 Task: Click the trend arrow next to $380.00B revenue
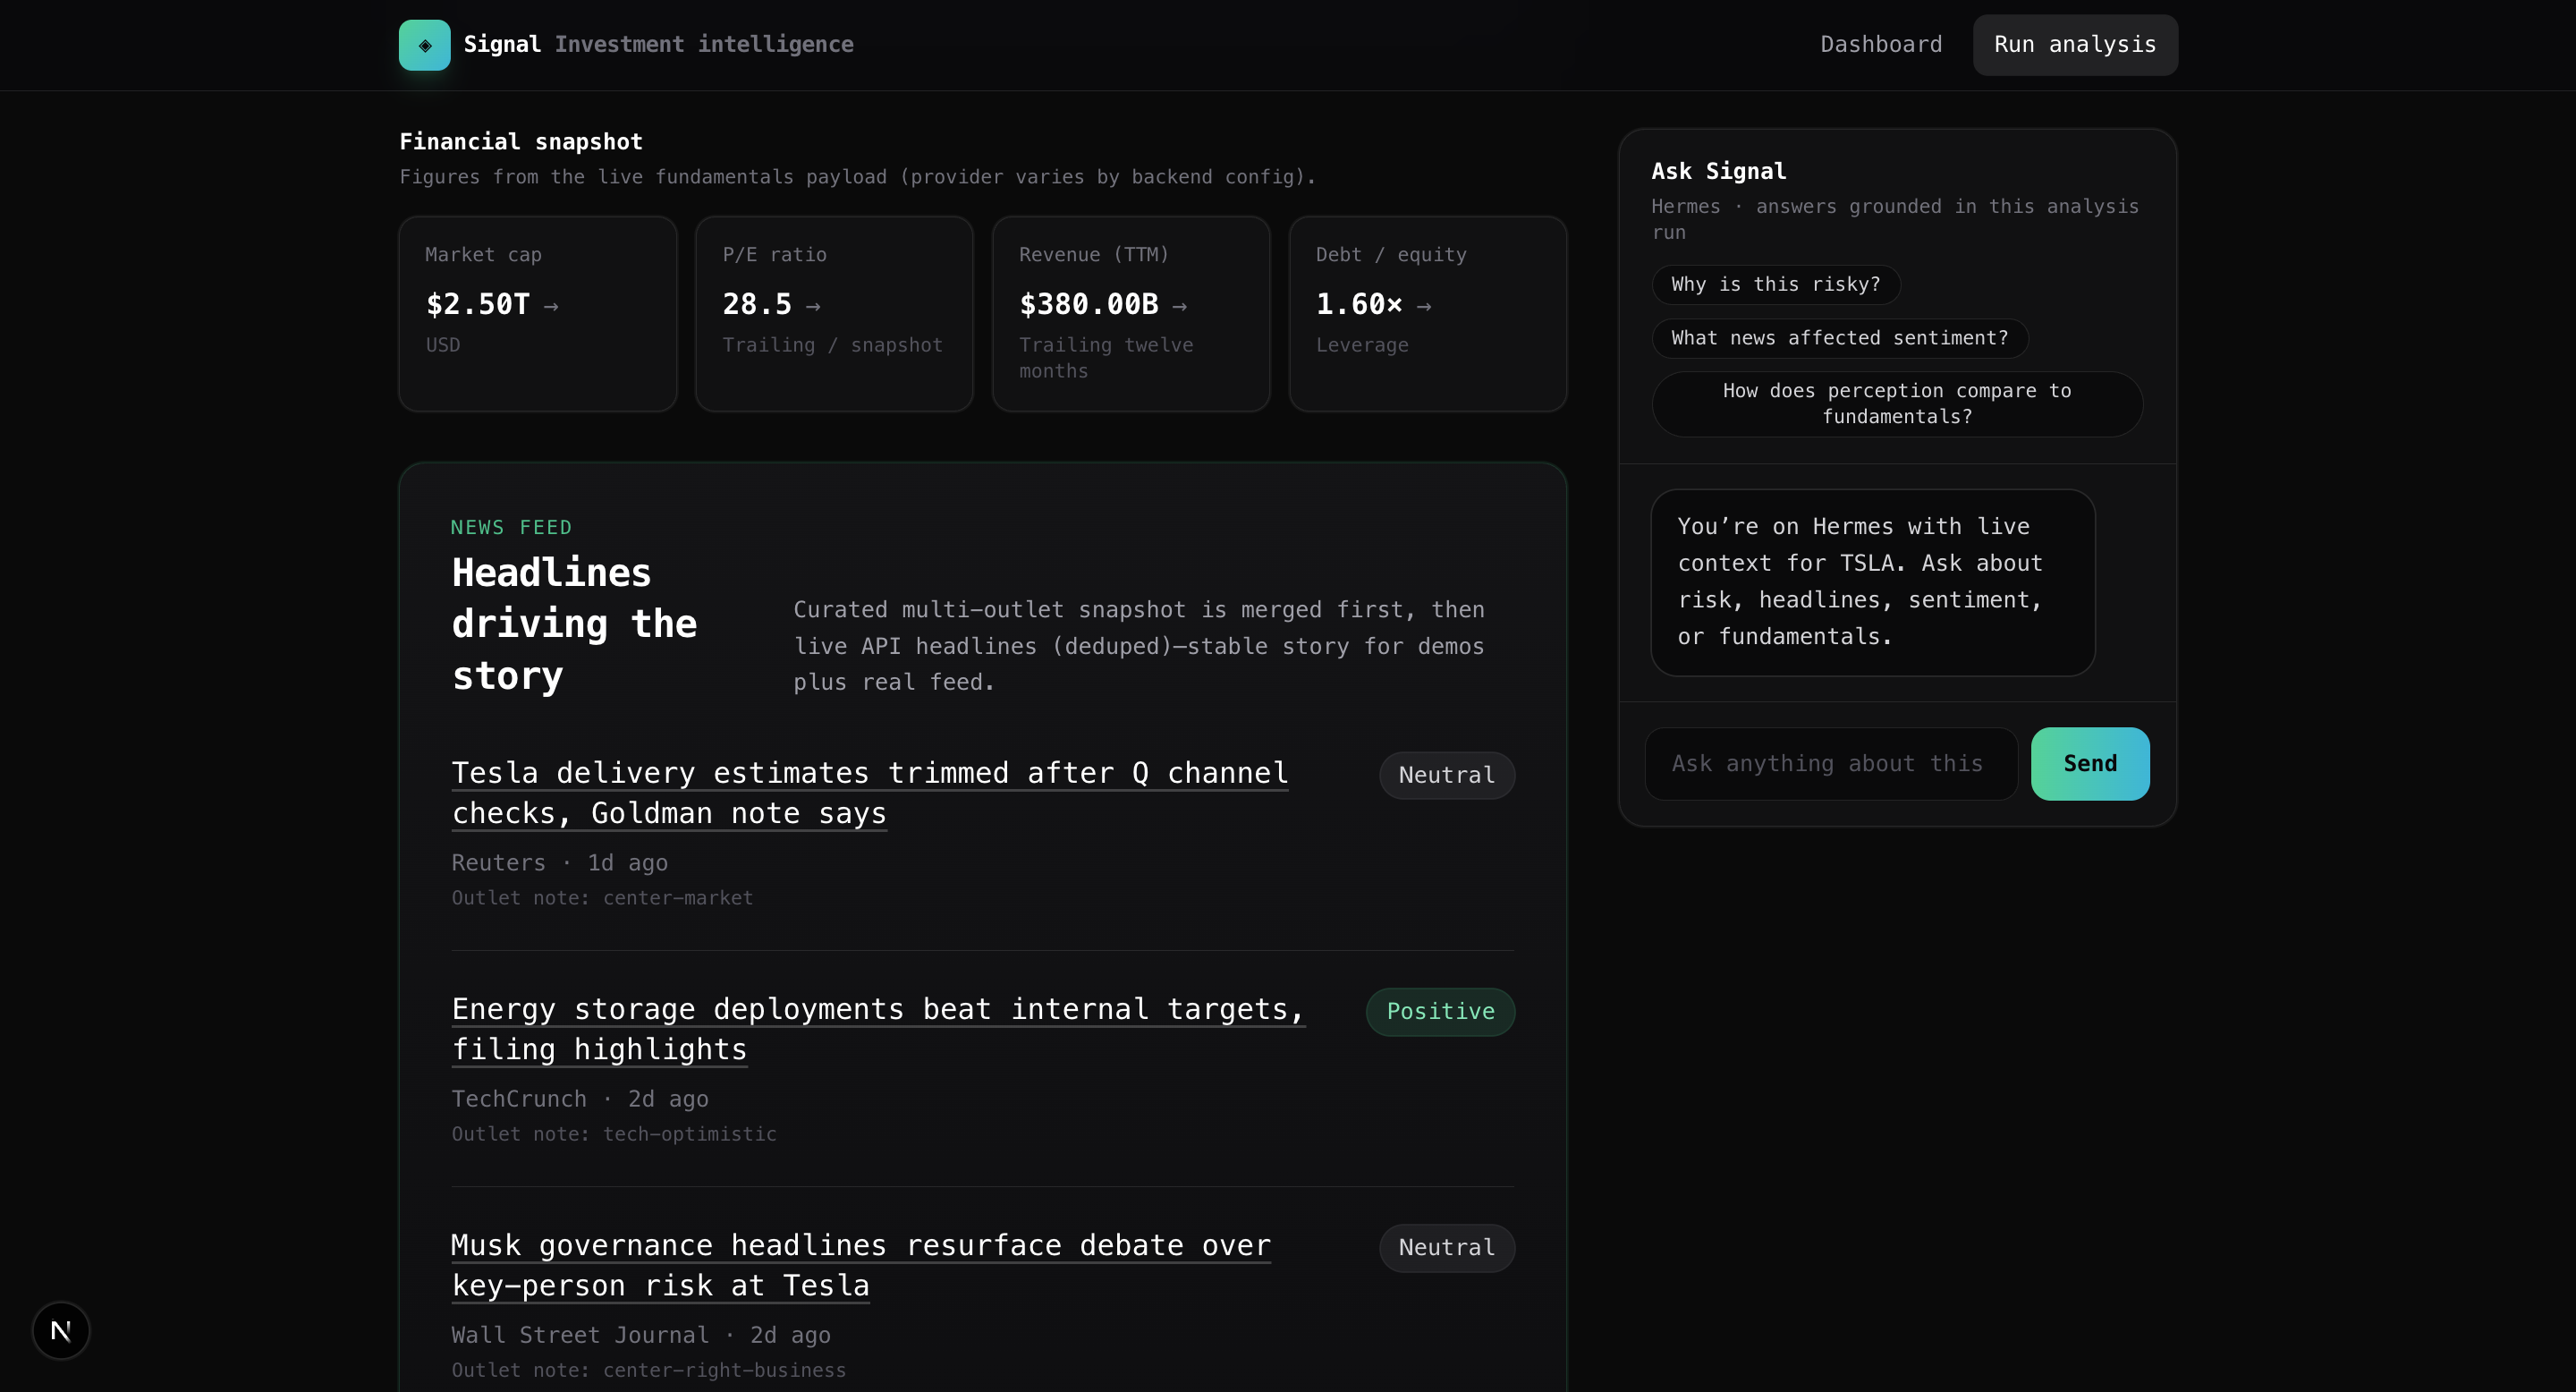point(1180,306)
